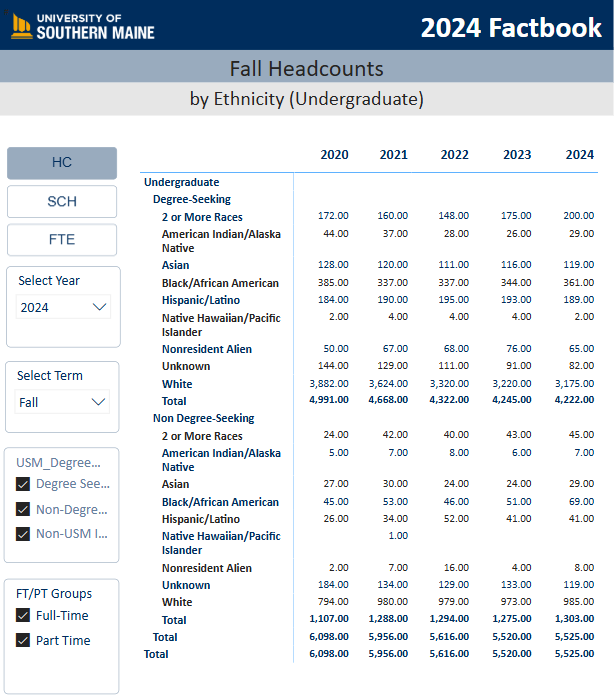Click the 2020 column header
Image resolution: width=616 pixels, height=697 pixels.
point(334,155)
